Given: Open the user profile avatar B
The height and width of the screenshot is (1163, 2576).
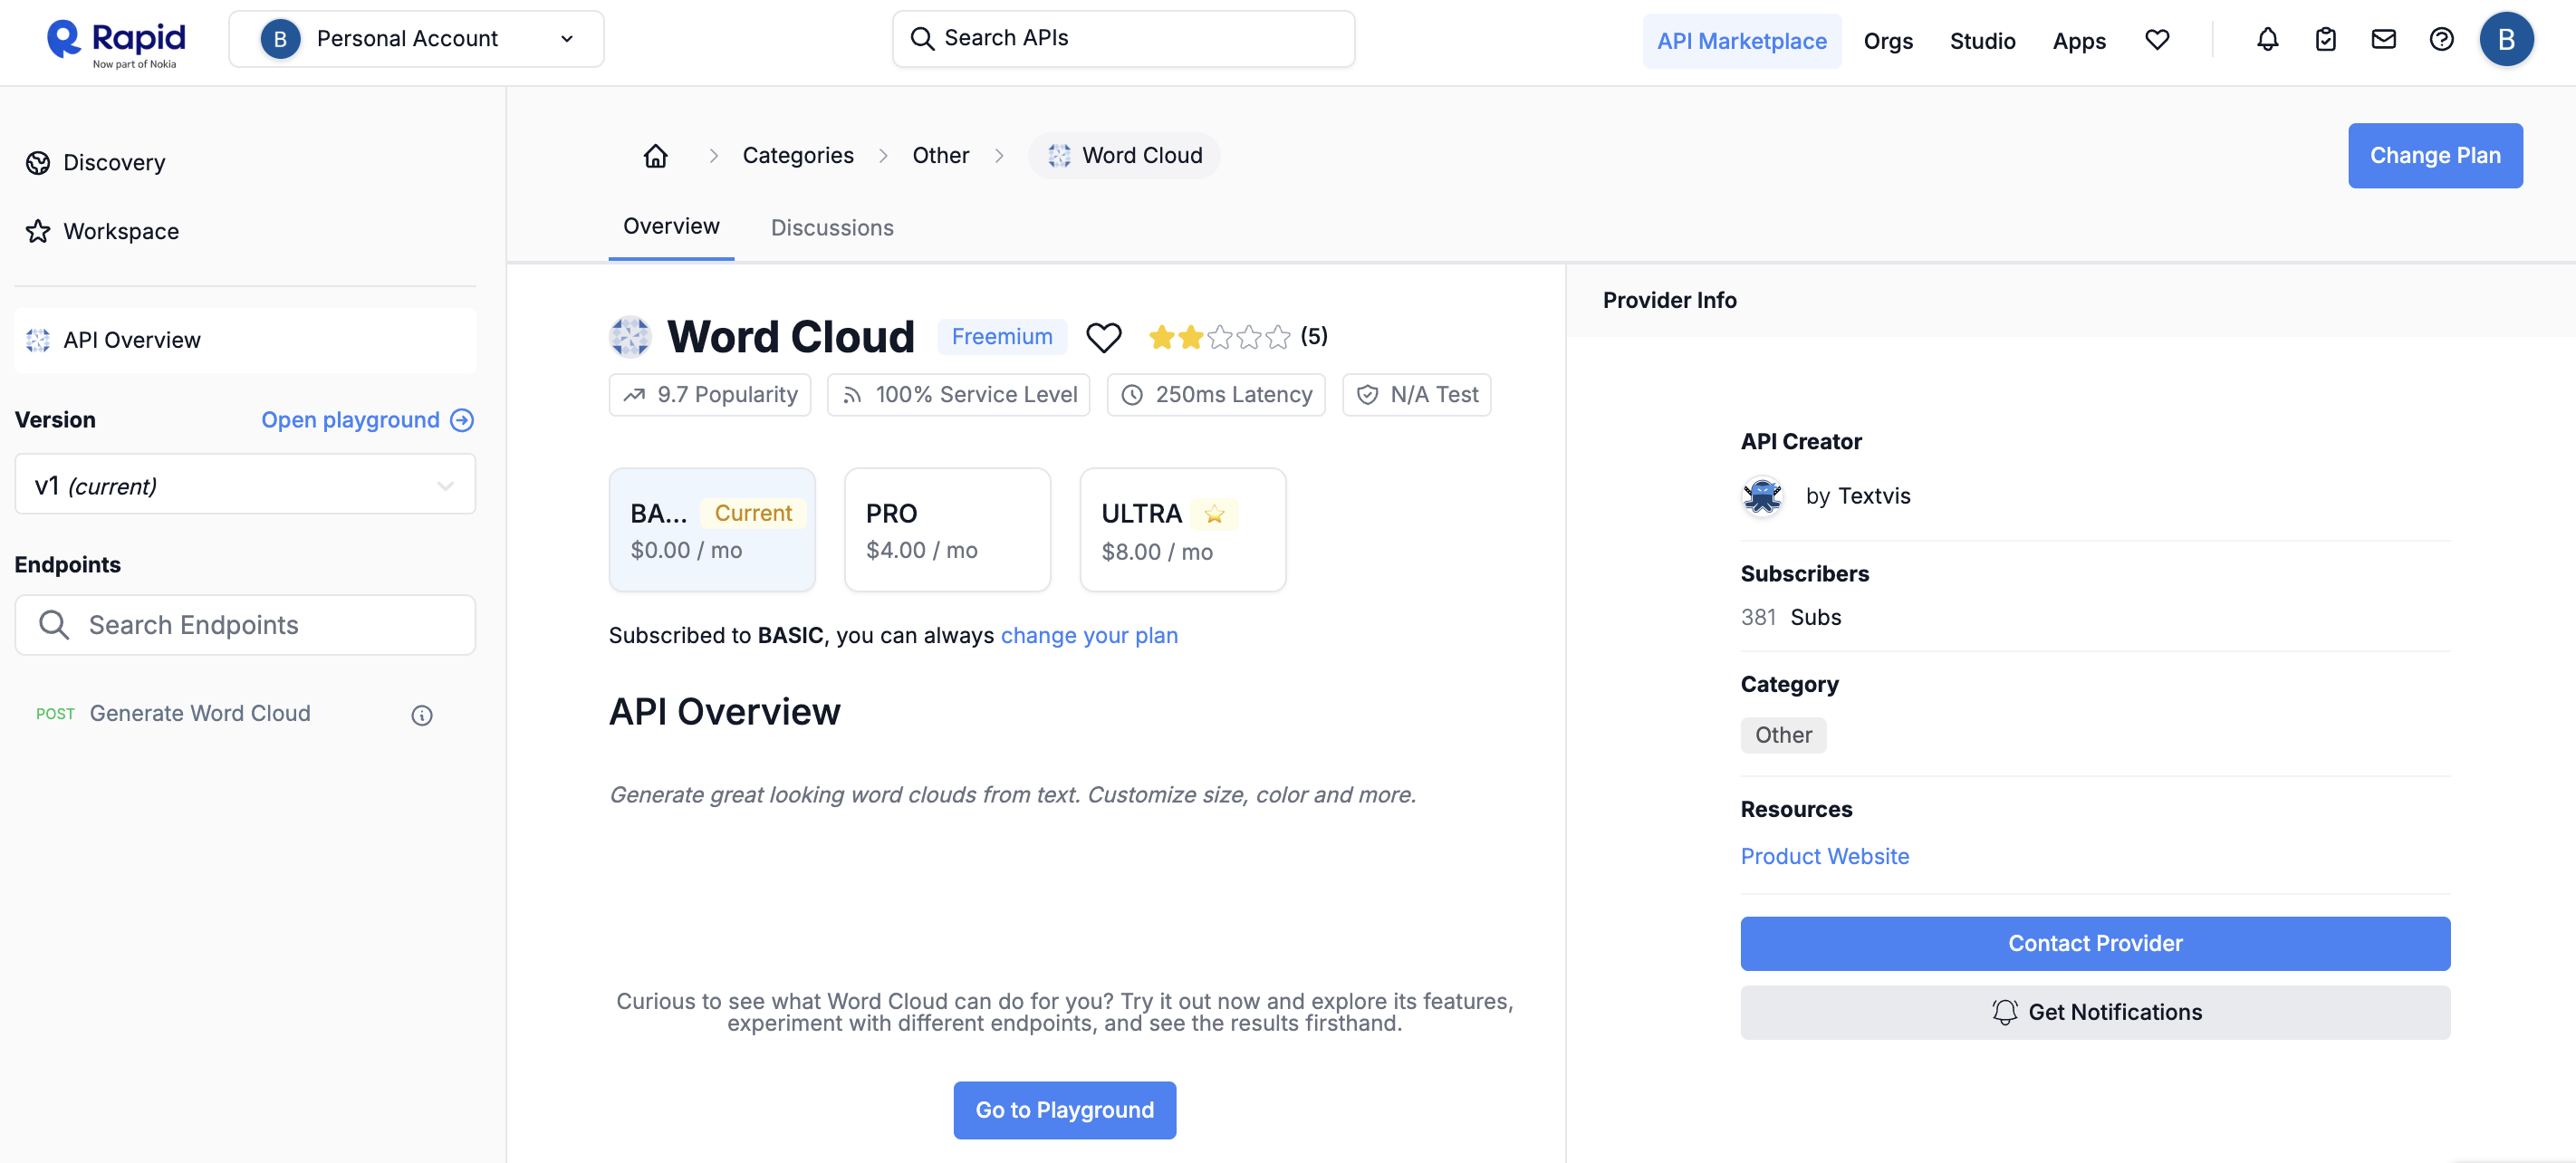Looking at the screenshot, I should point(2505,40).
